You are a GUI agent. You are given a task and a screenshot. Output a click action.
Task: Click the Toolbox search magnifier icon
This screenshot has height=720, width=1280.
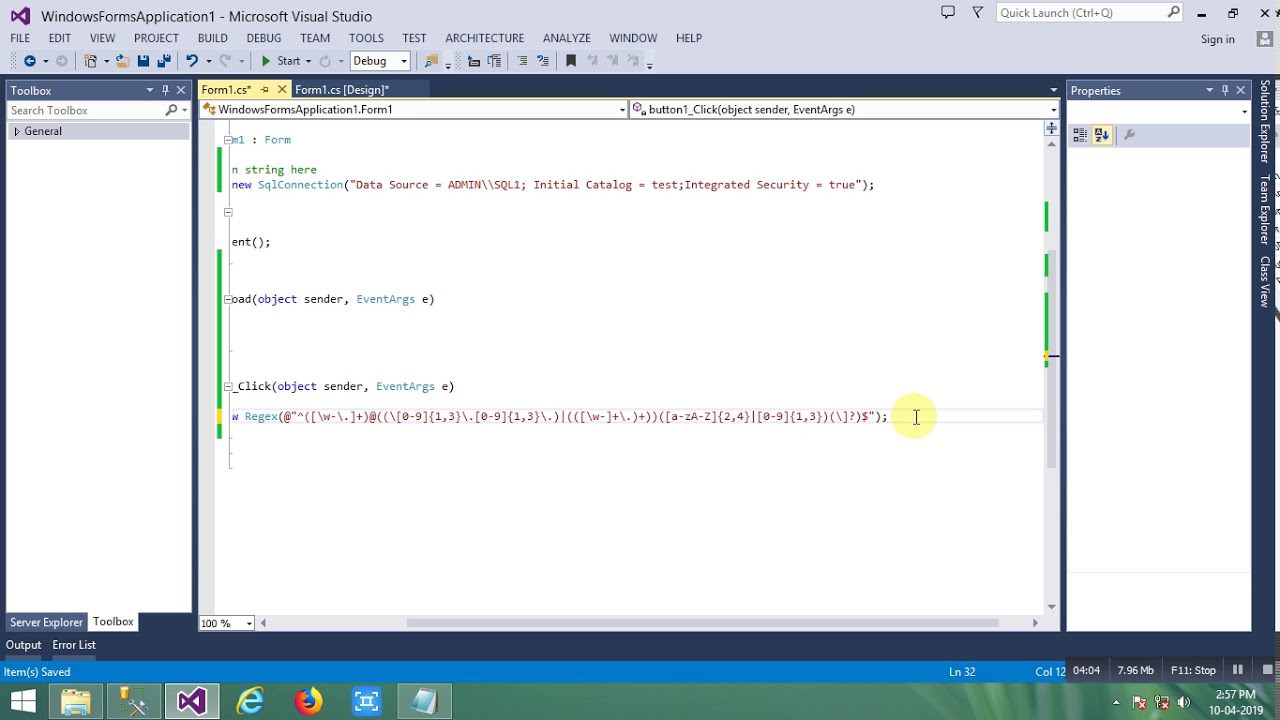click(172, 110)
